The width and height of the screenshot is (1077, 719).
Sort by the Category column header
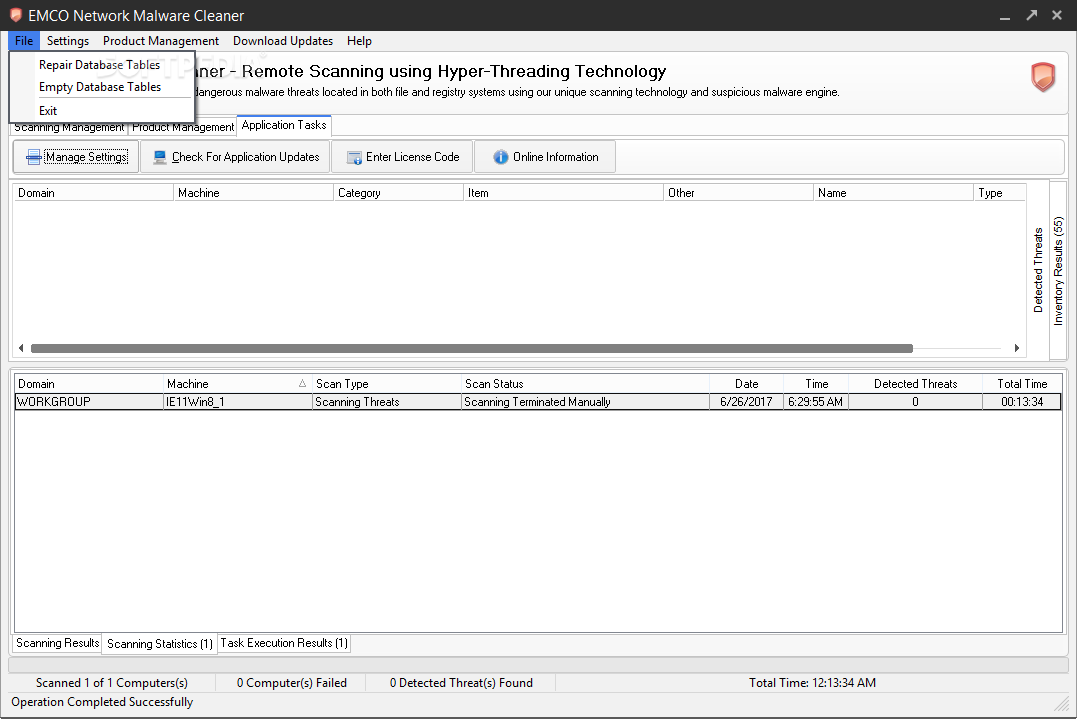coord(398,193)
